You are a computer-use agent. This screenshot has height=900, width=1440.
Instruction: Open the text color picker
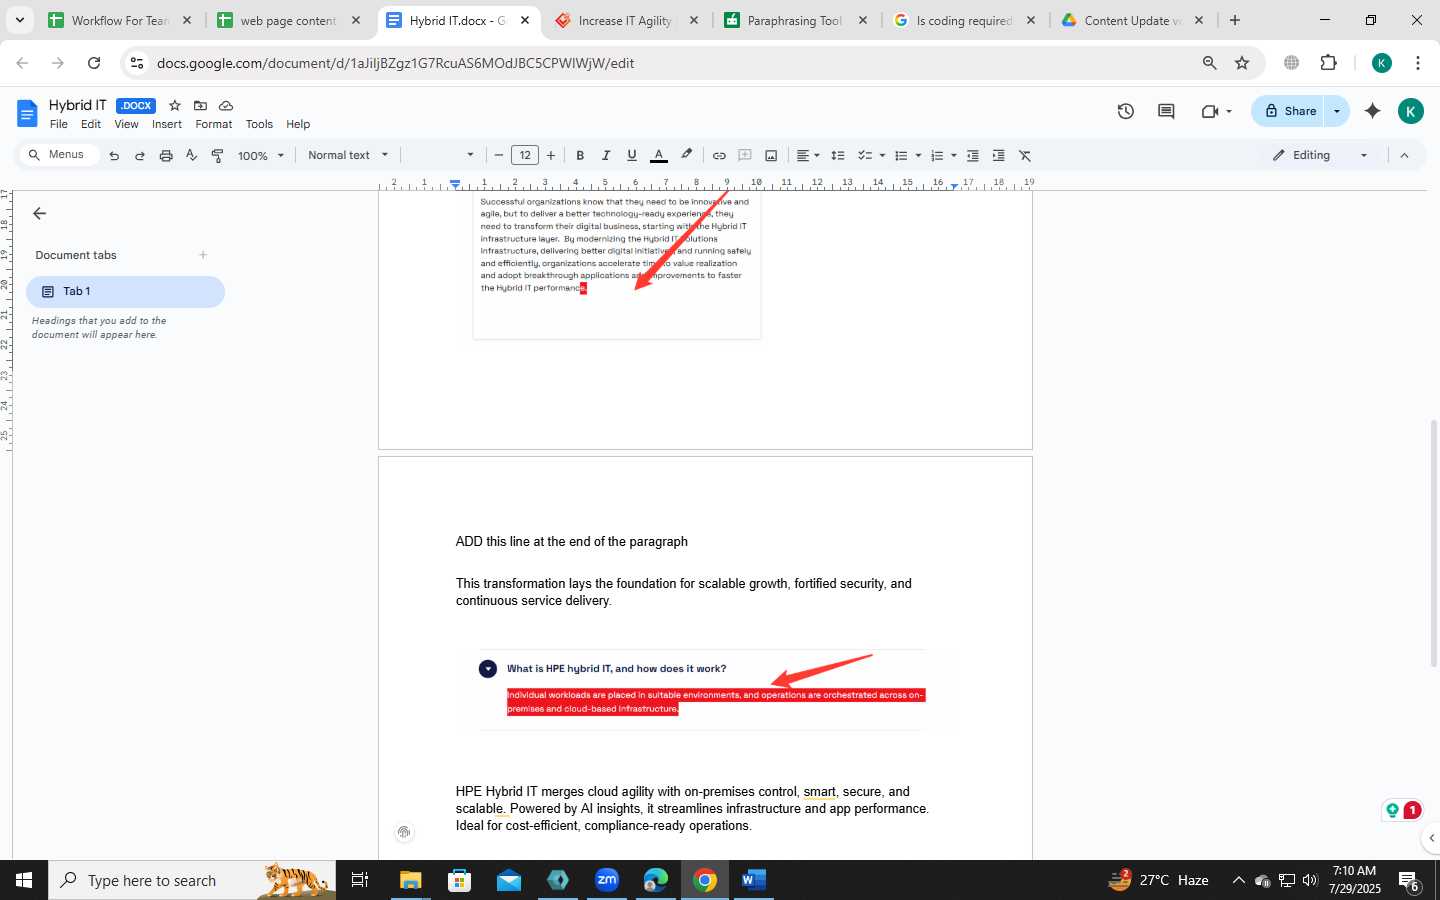click(659, 155)
